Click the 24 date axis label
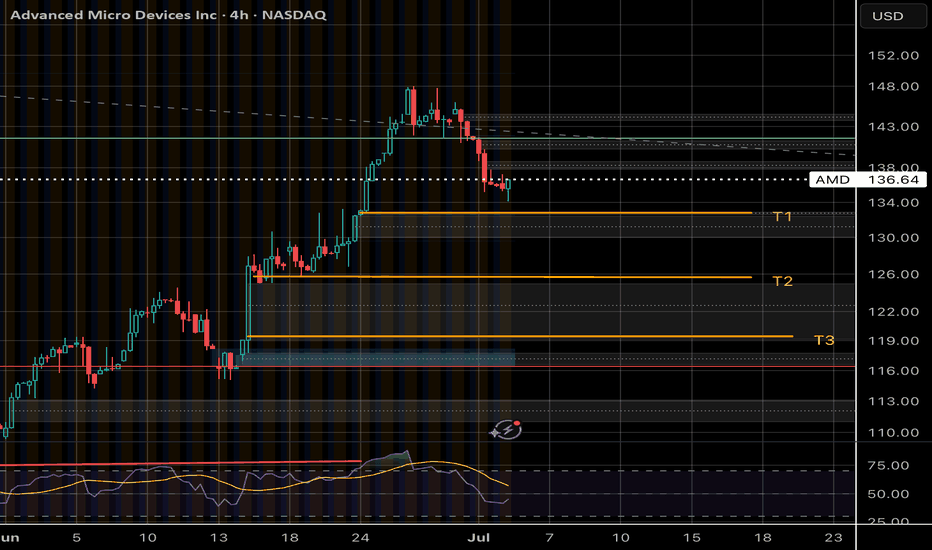Viewport: 932px width, 550px height. [x=360, y=538]
